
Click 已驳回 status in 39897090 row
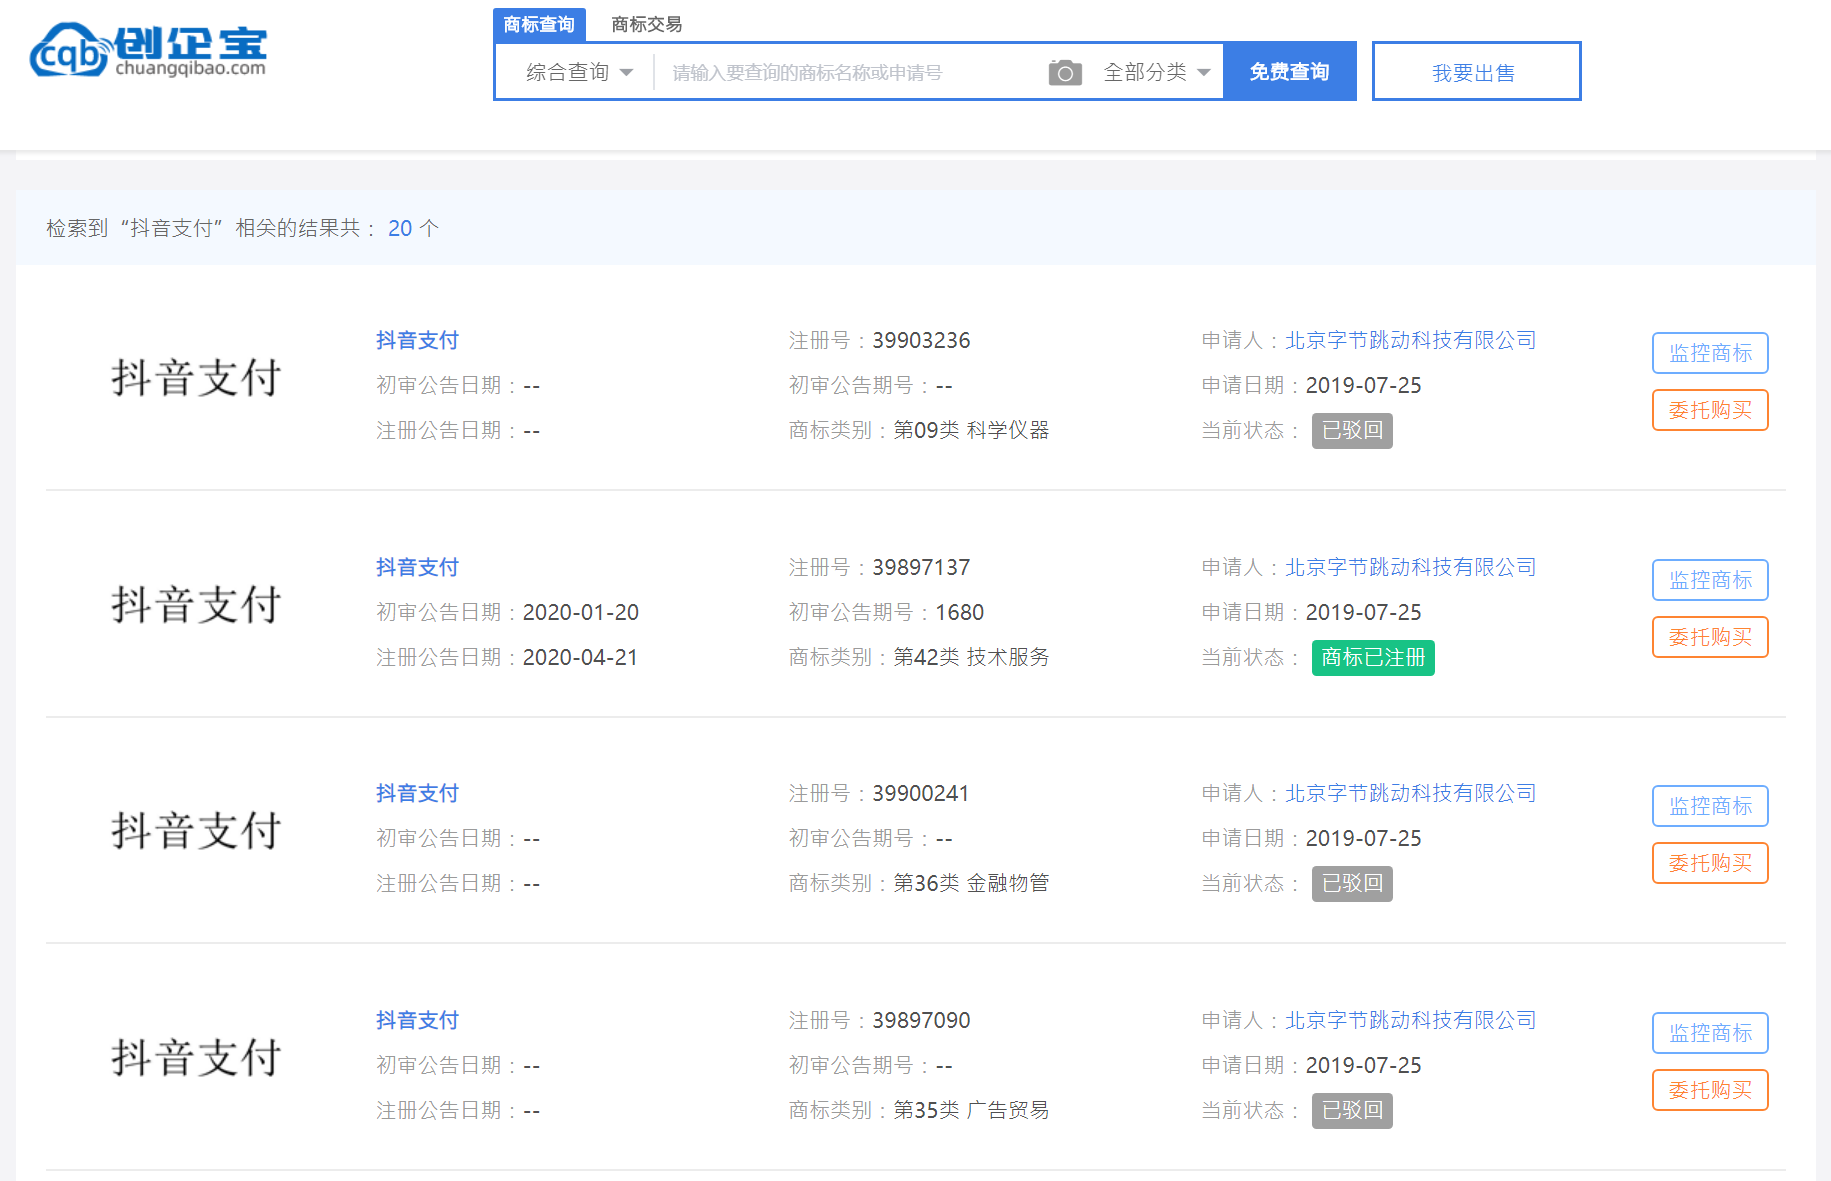[1352, 1111]
